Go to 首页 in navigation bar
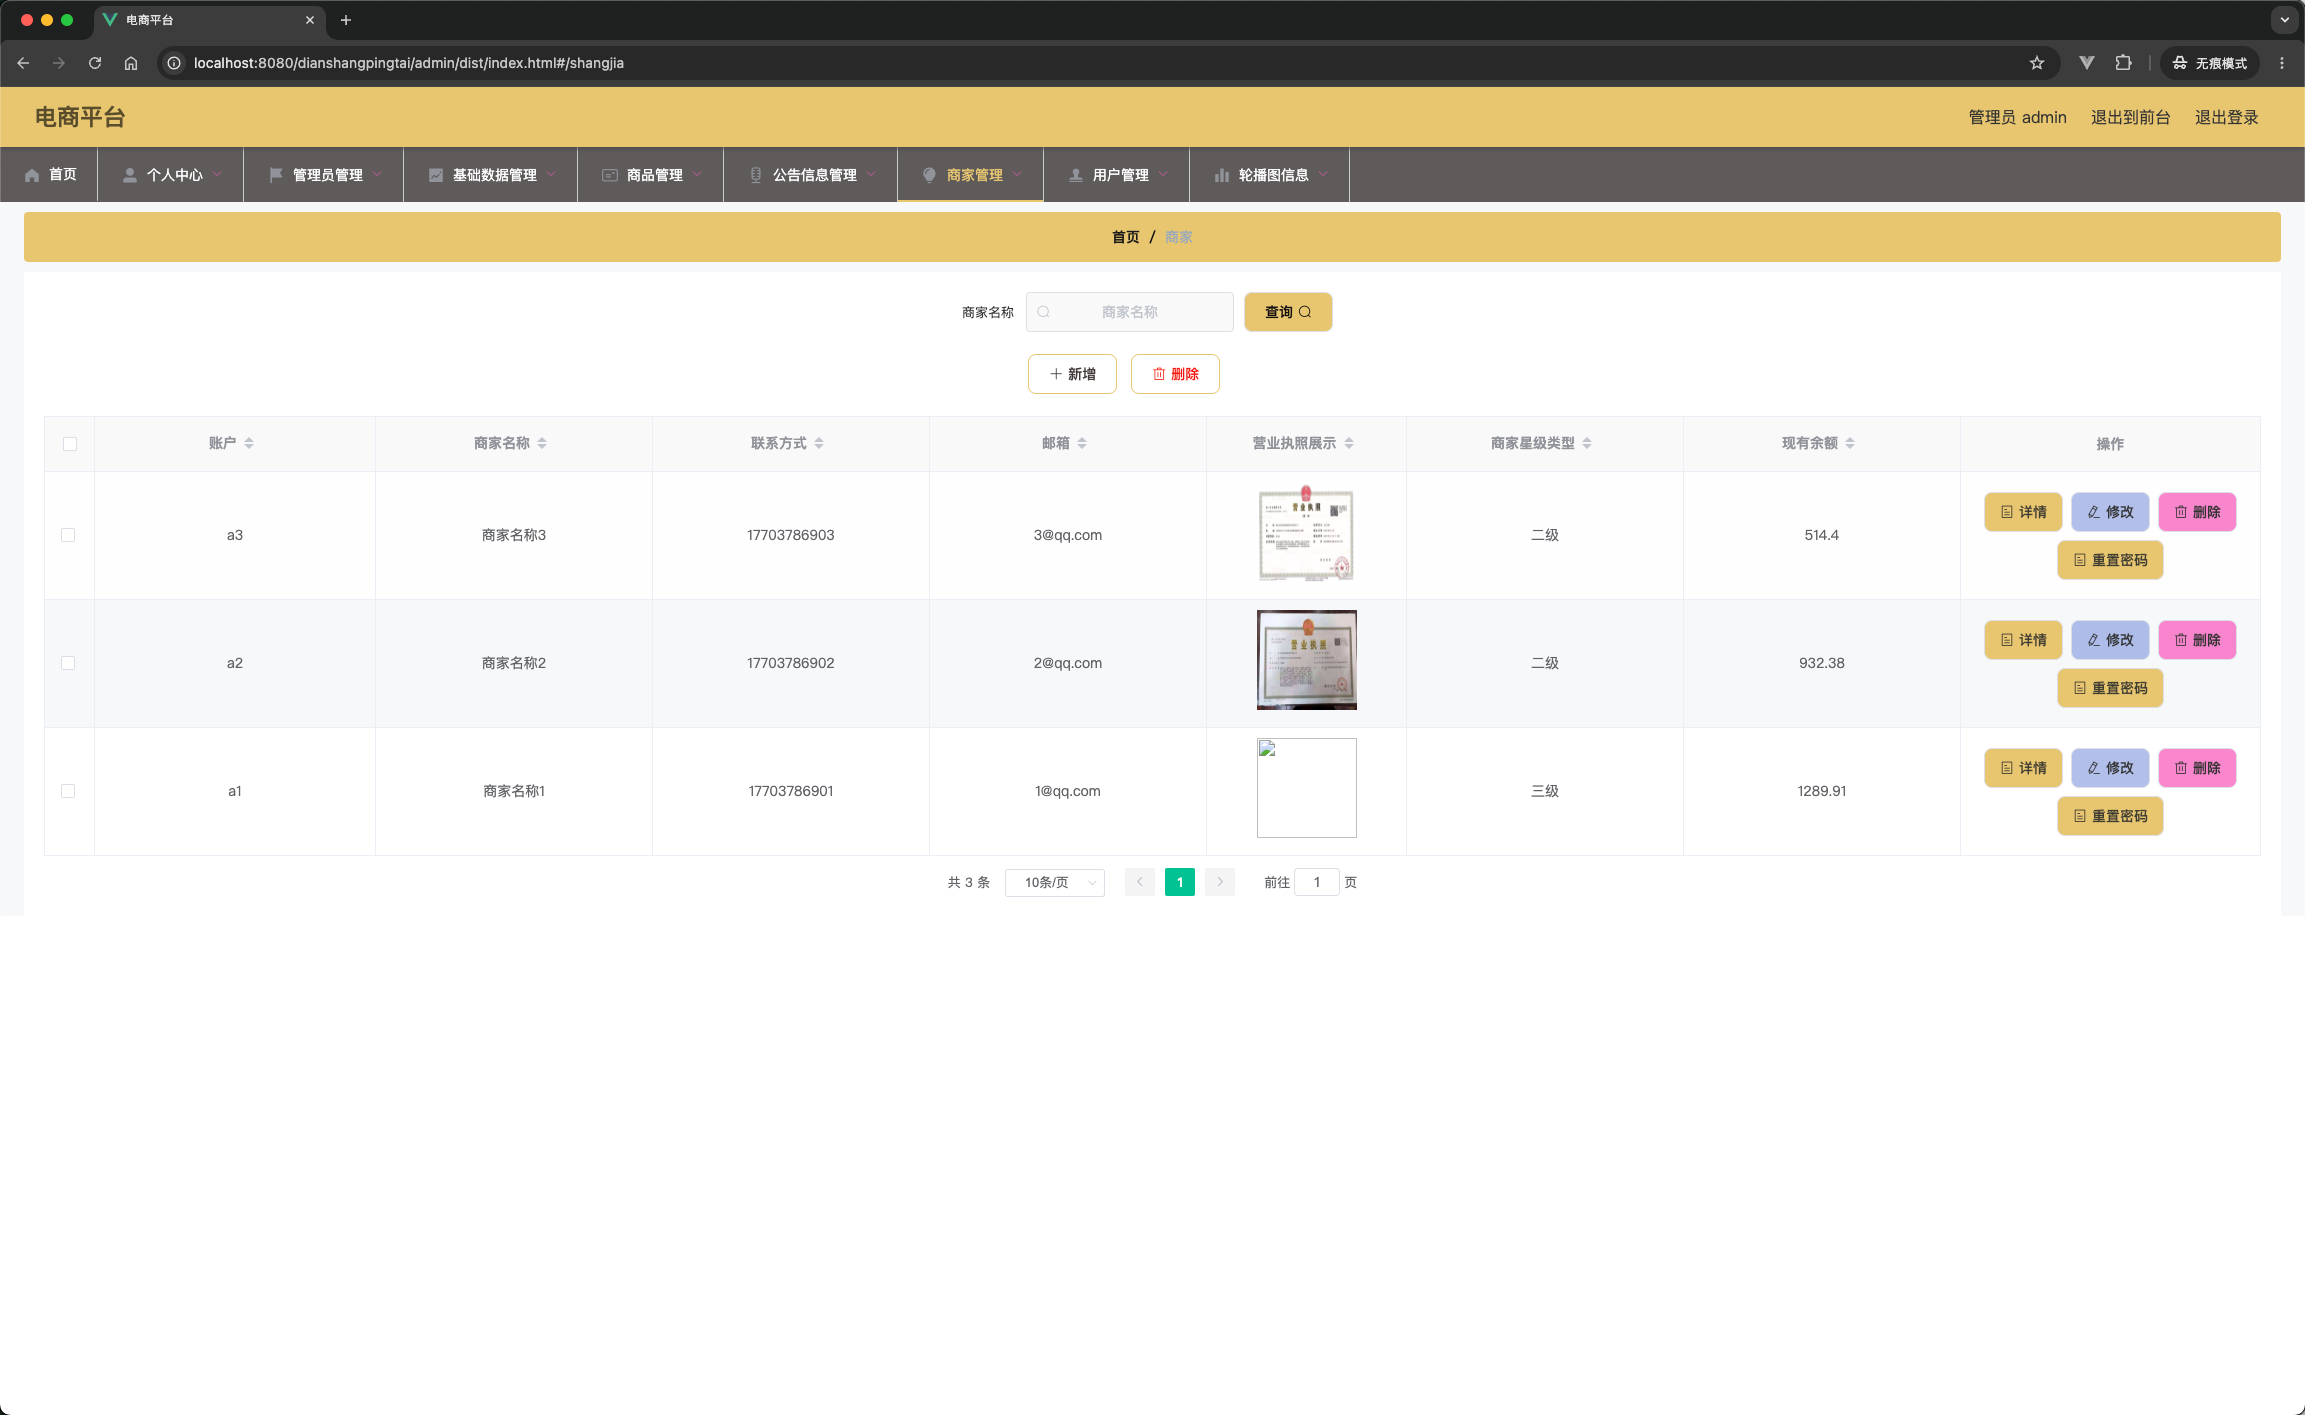This screenshot has width=2305, height=1415. point(50,175)
